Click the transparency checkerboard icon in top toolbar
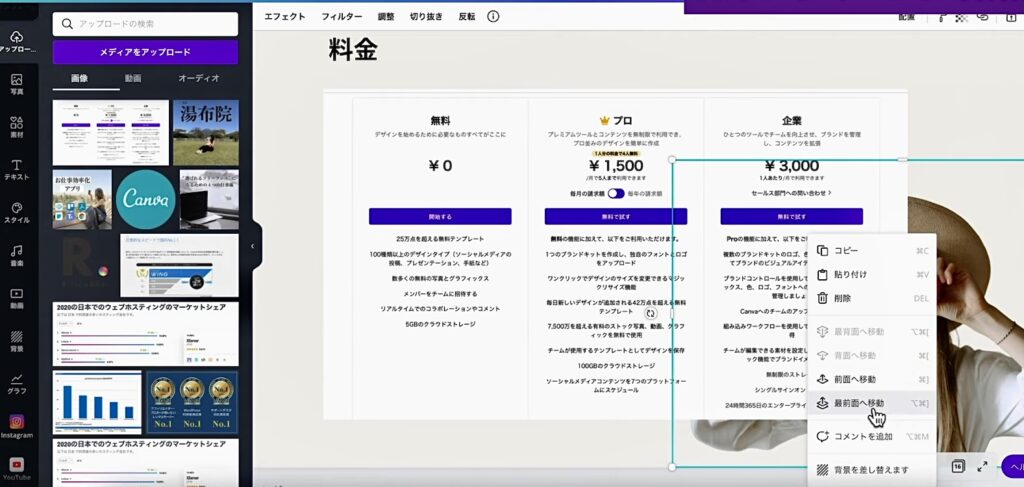The width and height of the screenshot is (1024, 487). point(961,18)
